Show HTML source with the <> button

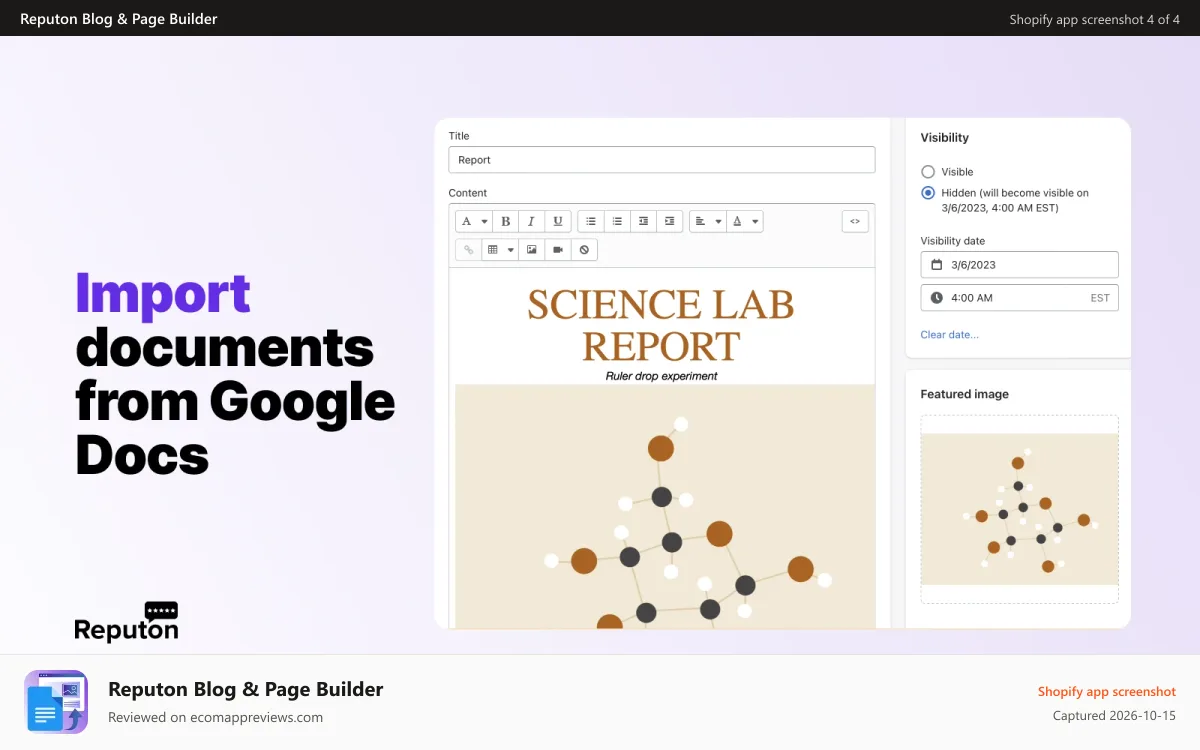click(x=855, y=221)
